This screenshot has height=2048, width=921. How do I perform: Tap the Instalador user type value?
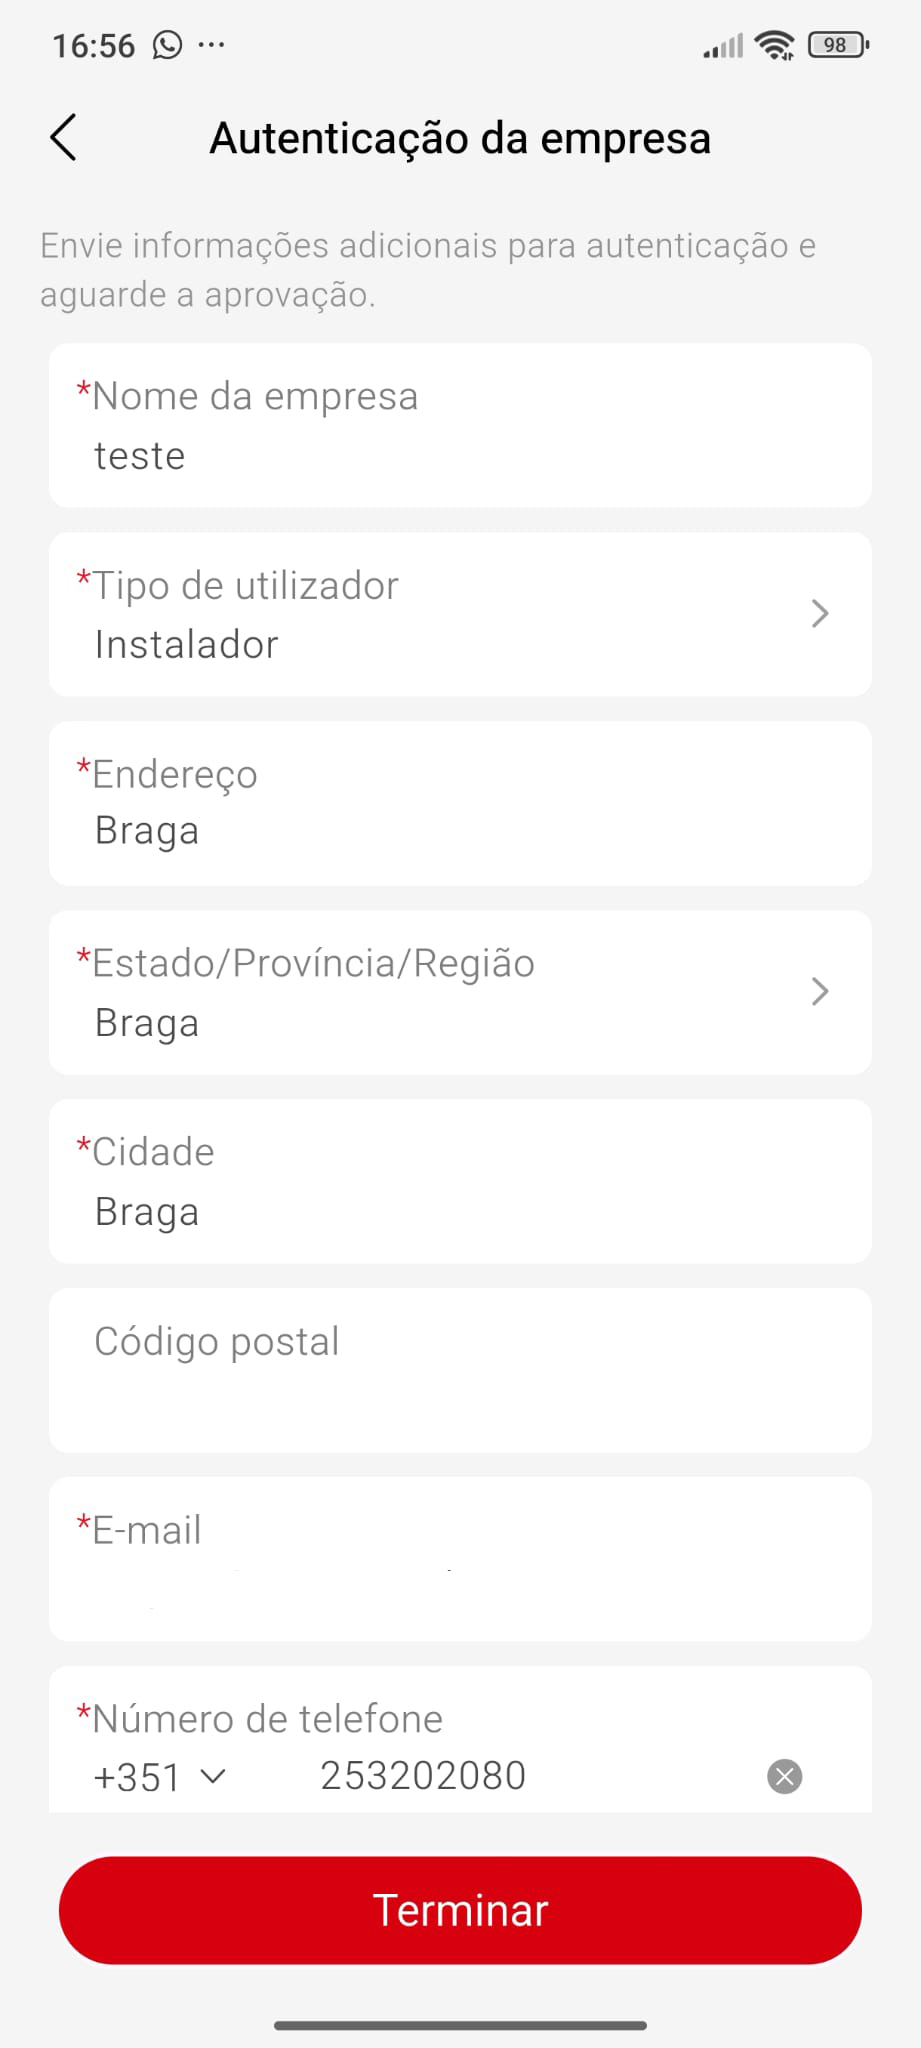click(187, 645)
